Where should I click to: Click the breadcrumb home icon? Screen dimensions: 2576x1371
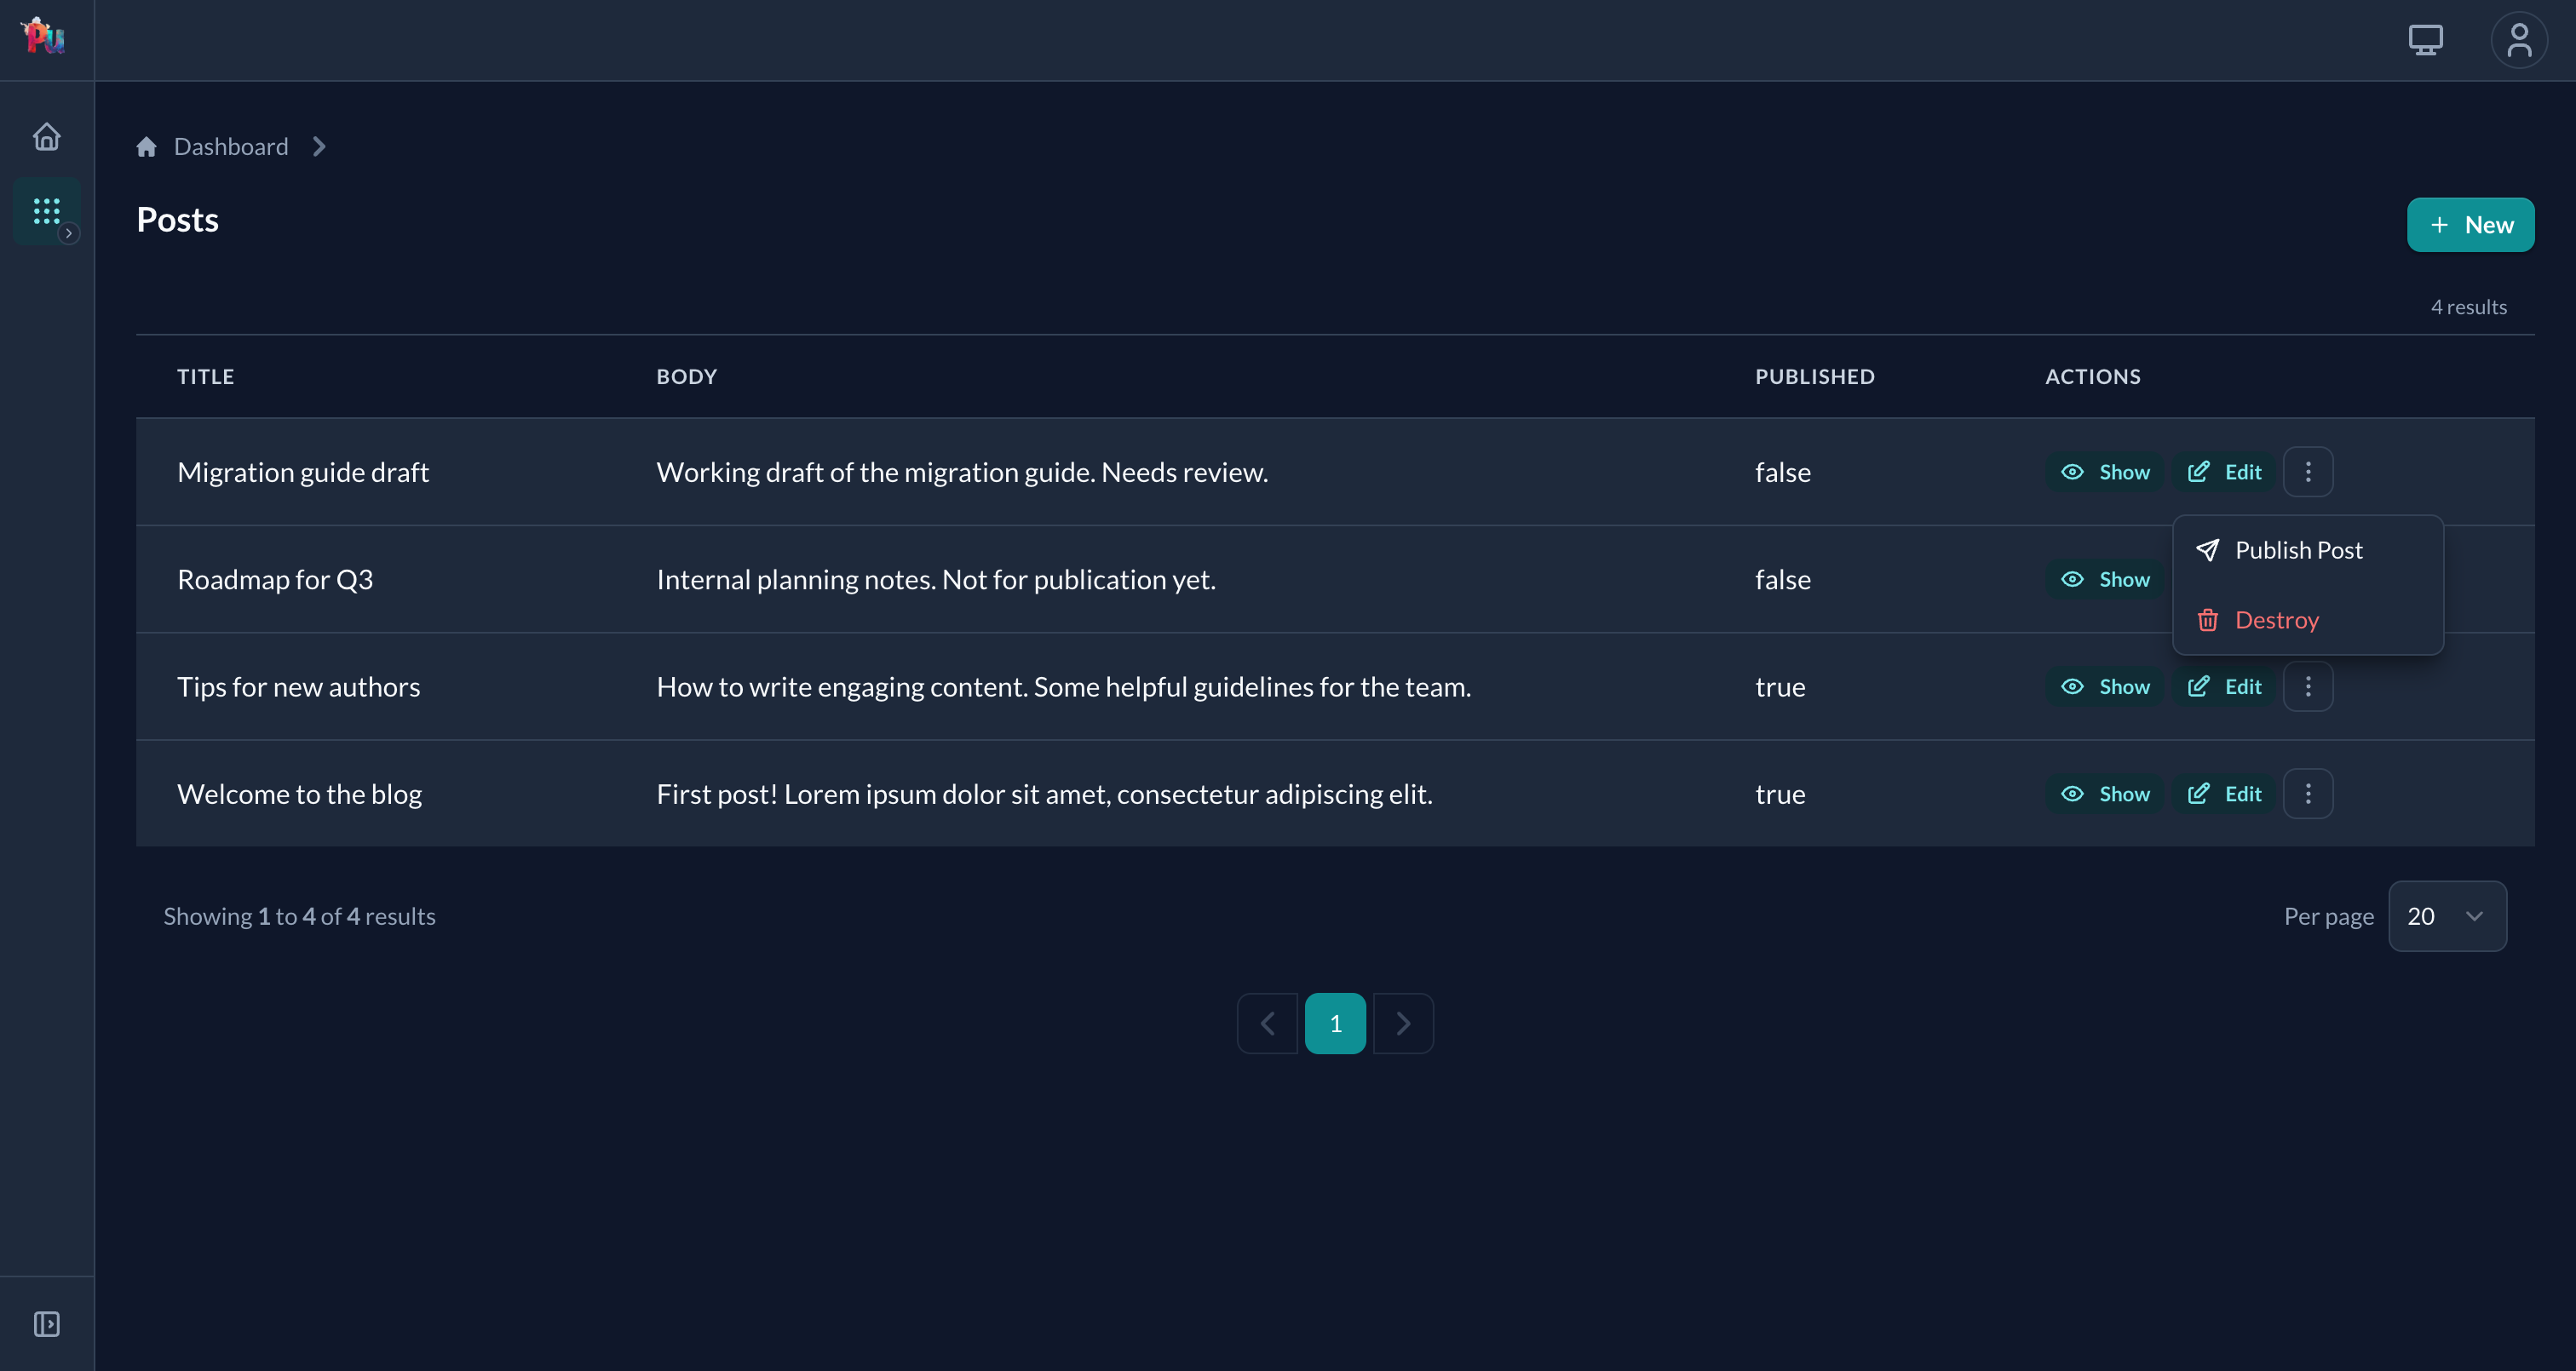point(147,147)
